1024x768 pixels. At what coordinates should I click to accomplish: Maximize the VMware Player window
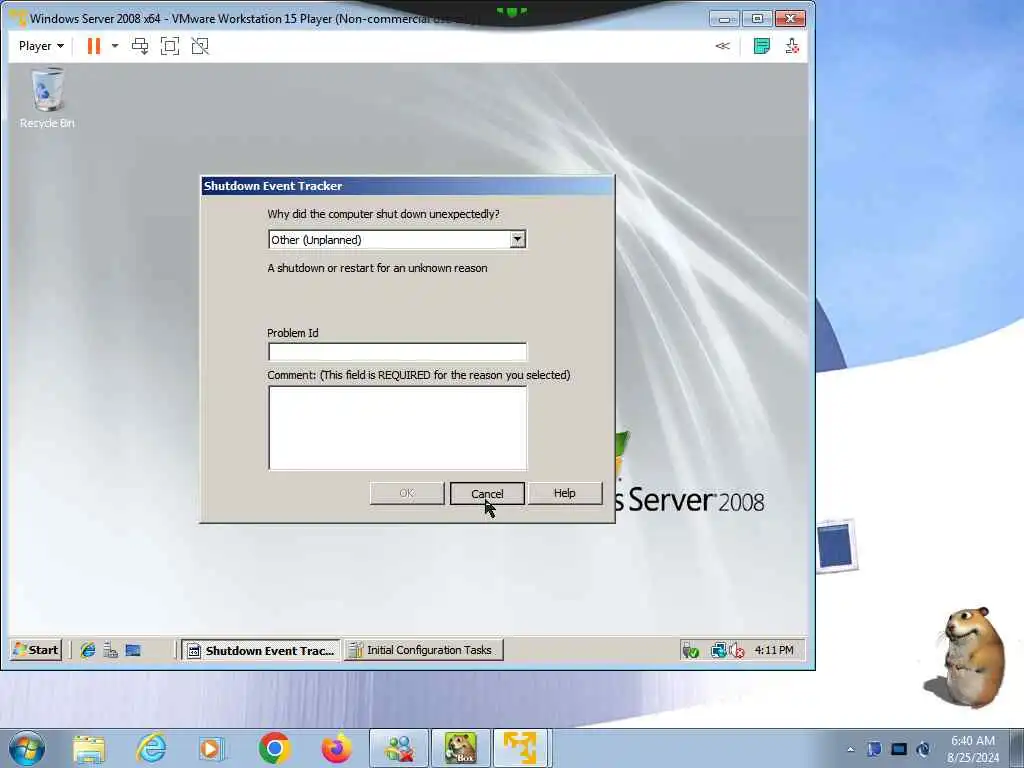coord(757,18)
